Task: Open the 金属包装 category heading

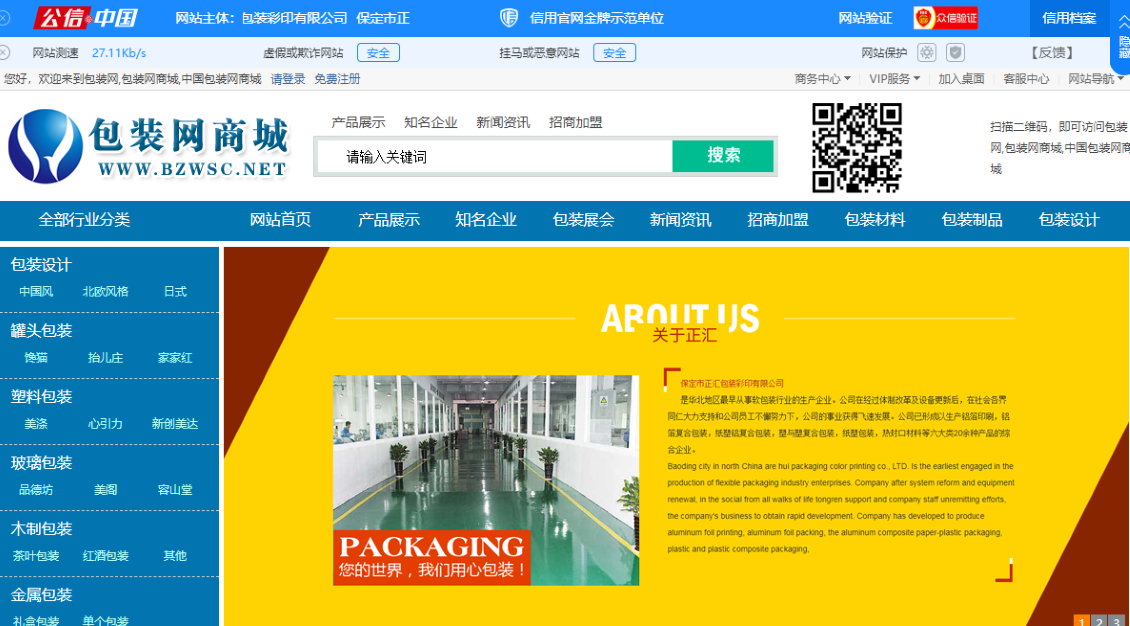Action: coord(41,595)
